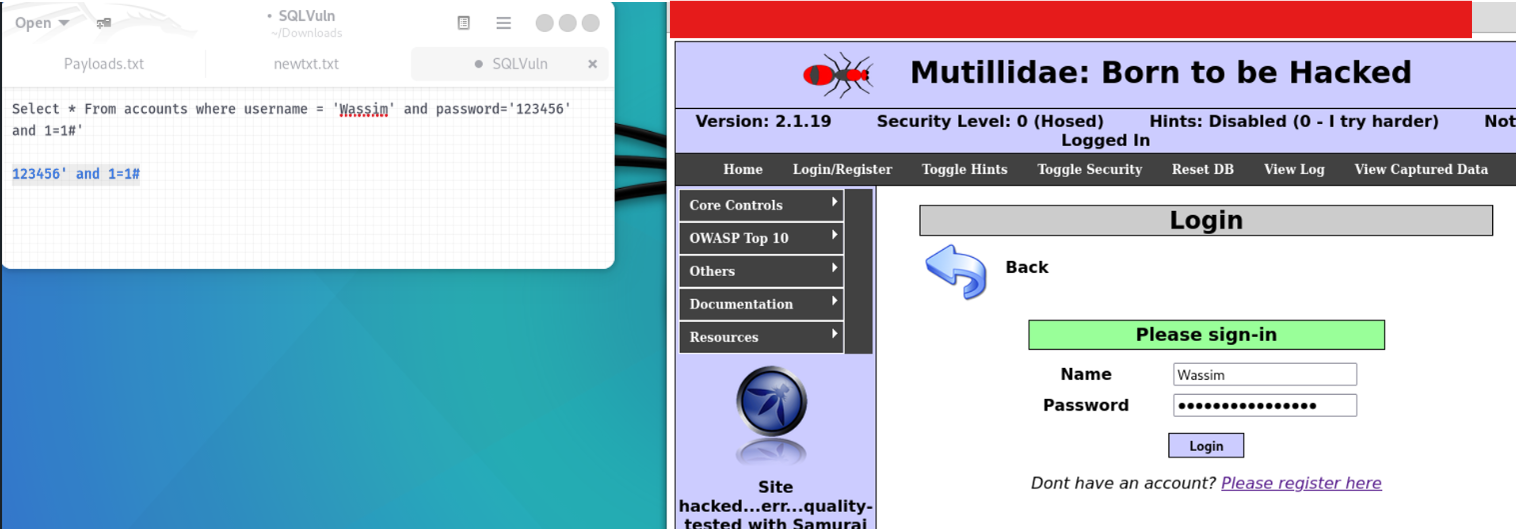The image size is (1516, 529).
Task: Click the OWASP dragonfly logo in sidebar
Action: (771, 403)
